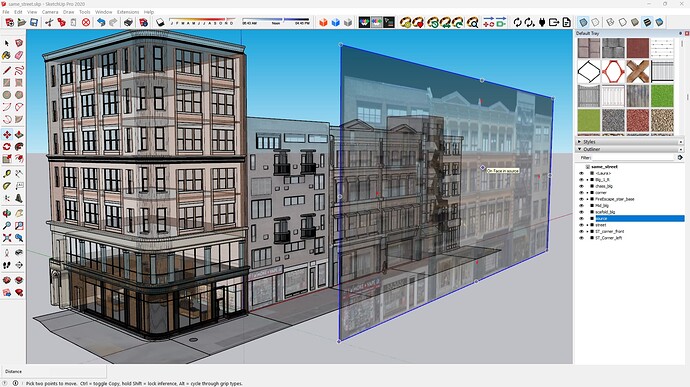Select the arrow Select tool
Viewport: 690px width, 387px height.
pyautogui.click(x=7, y=43)
